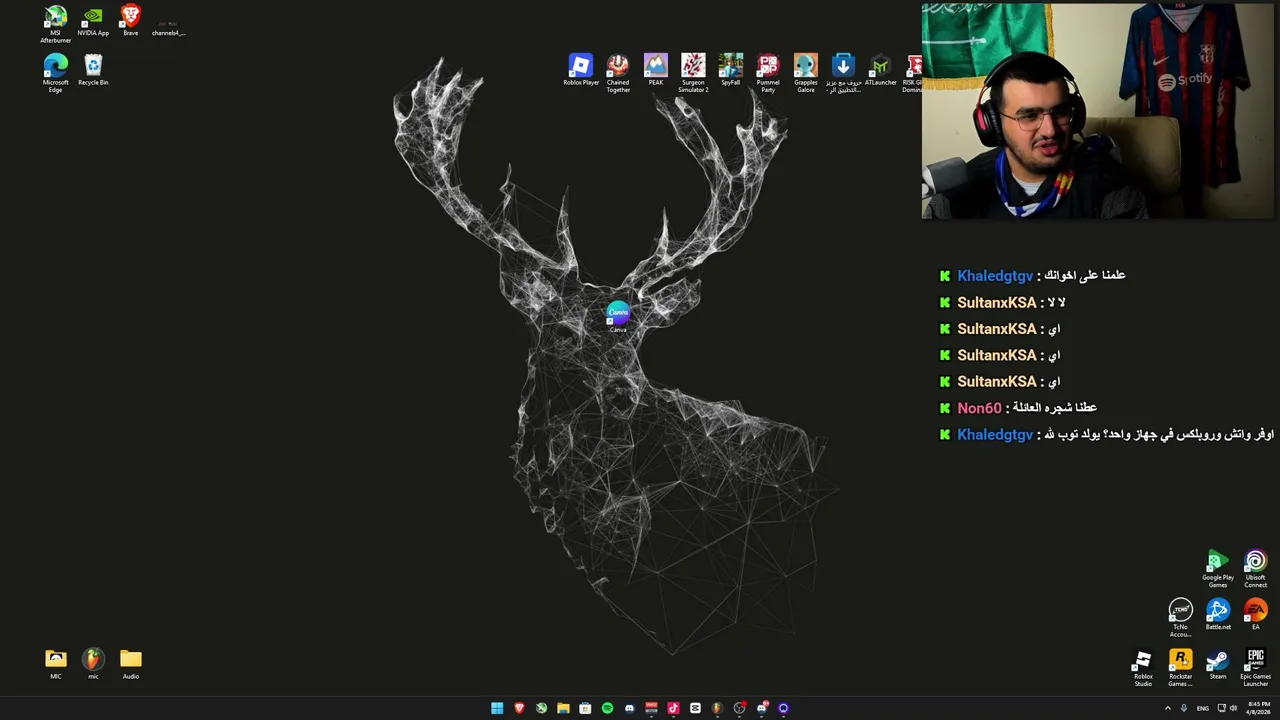The width and height of the screenshot is (1280, 720).
Task: Open the Windows Start menu
Action: click(497, 708)
